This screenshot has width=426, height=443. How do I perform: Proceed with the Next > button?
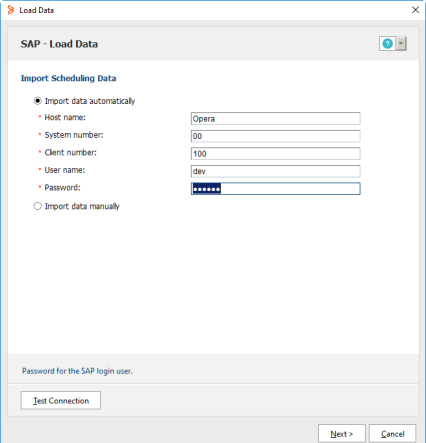click(342, 434)
